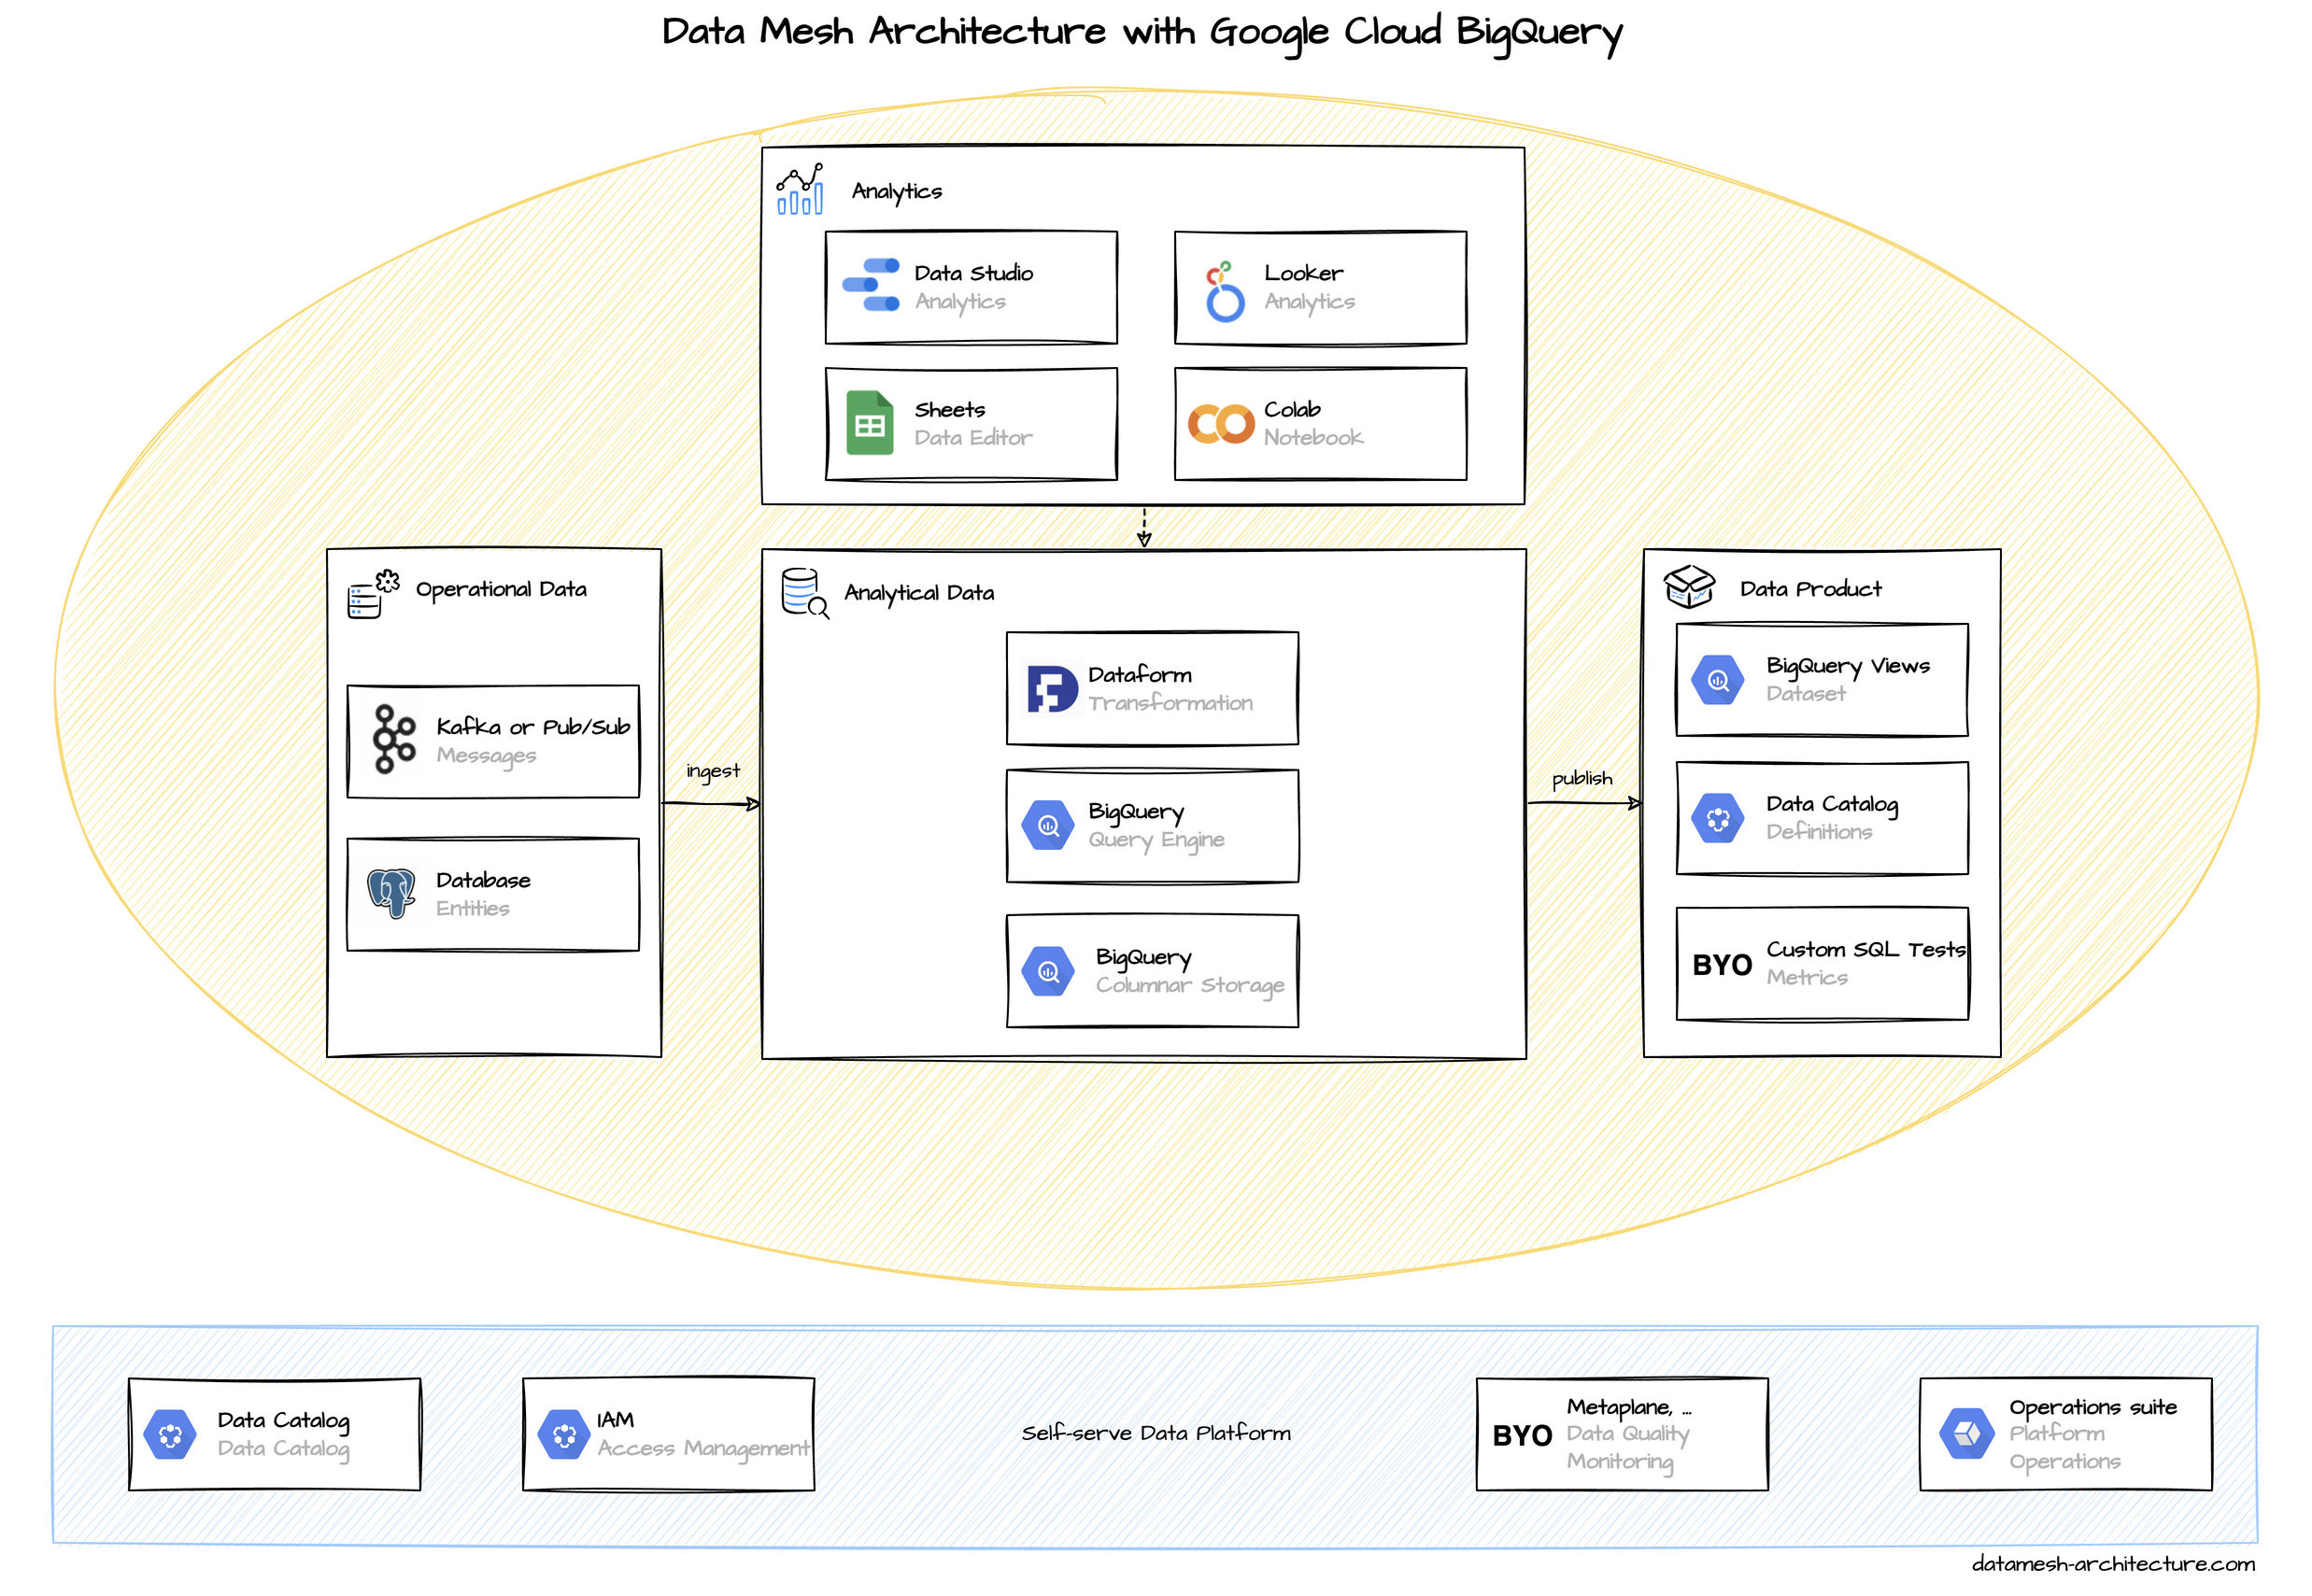Select the Dataform title text
Image resolution: width=2312 pixels, height=1596 pixels.
(x=1140, y=675)
